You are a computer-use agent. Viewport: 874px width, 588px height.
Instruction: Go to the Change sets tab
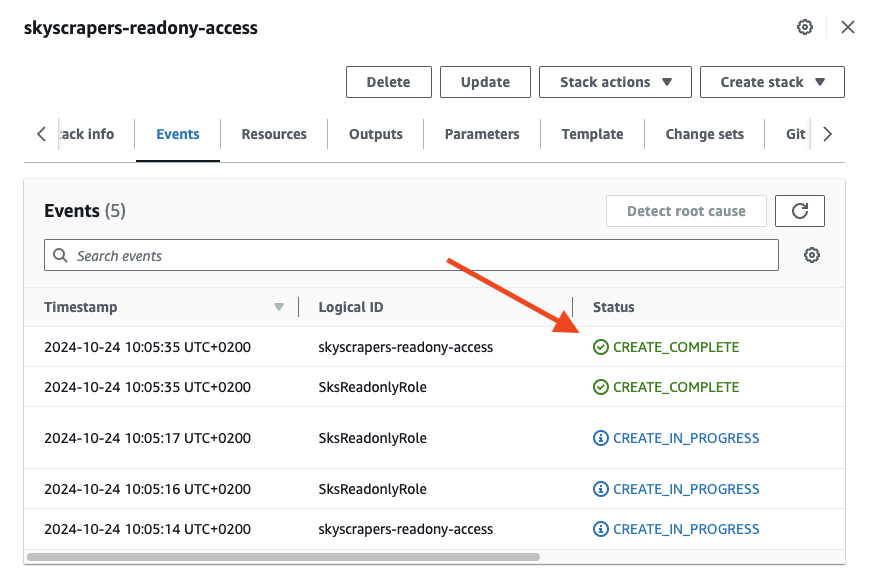coord(704,134)
